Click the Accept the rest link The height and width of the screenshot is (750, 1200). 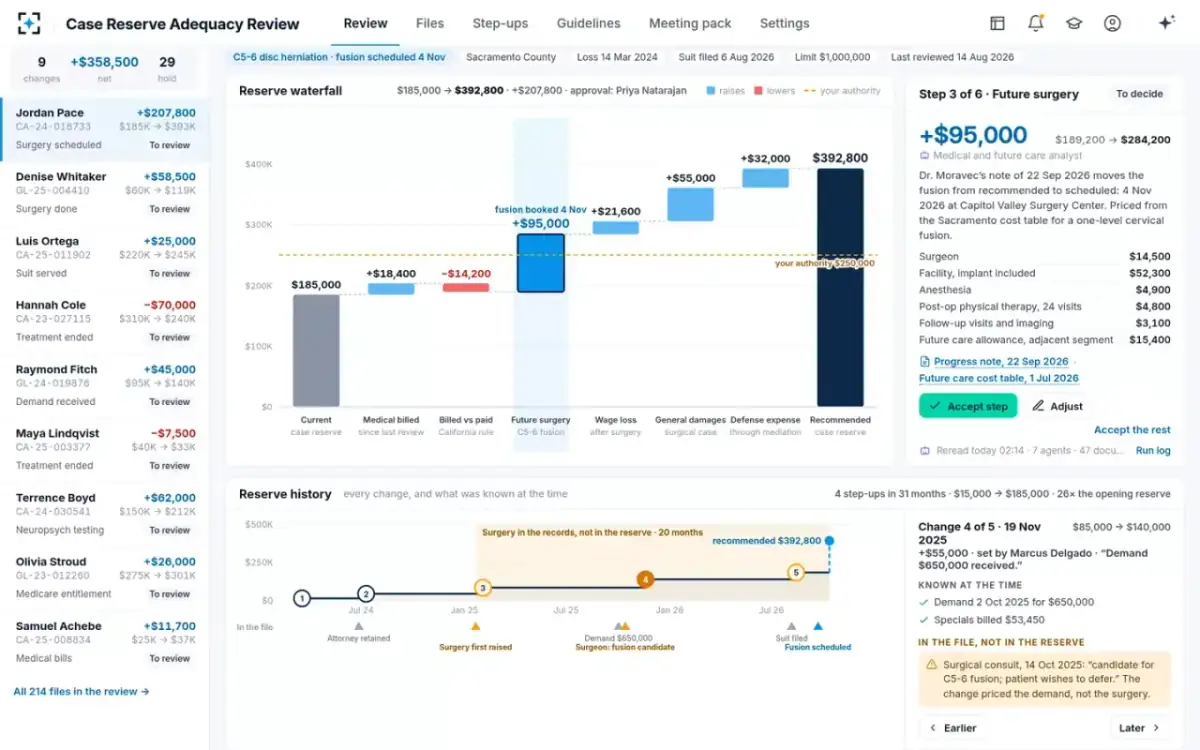pos(1132,430)
